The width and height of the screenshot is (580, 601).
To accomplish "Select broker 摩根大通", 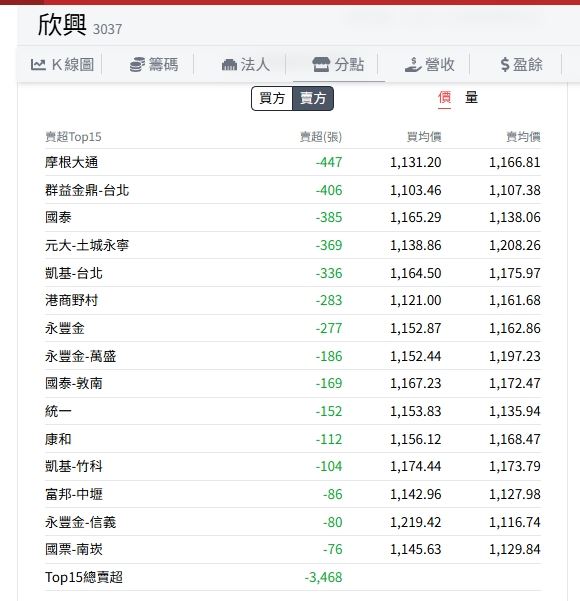I will point(71,163).
